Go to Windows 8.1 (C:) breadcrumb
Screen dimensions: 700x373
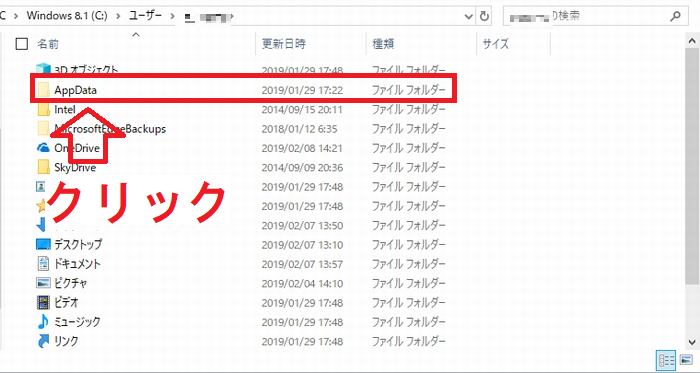67,16
